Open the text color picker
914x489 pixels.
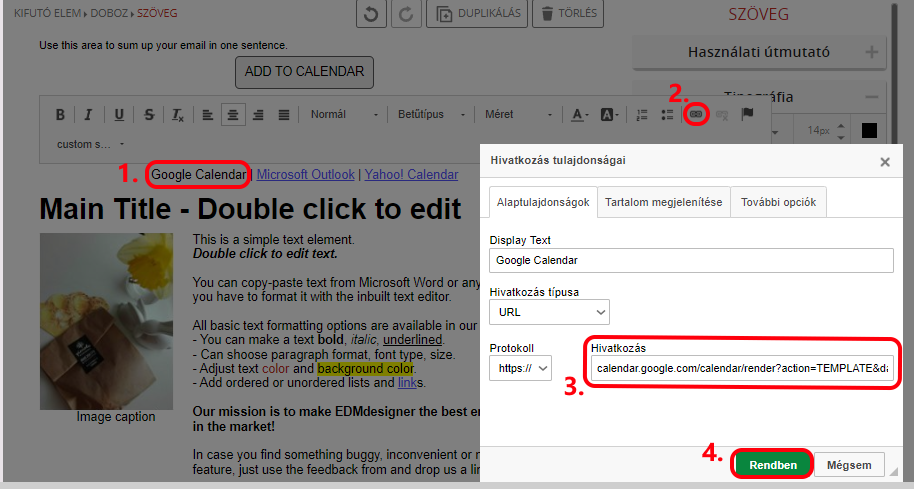579,115
